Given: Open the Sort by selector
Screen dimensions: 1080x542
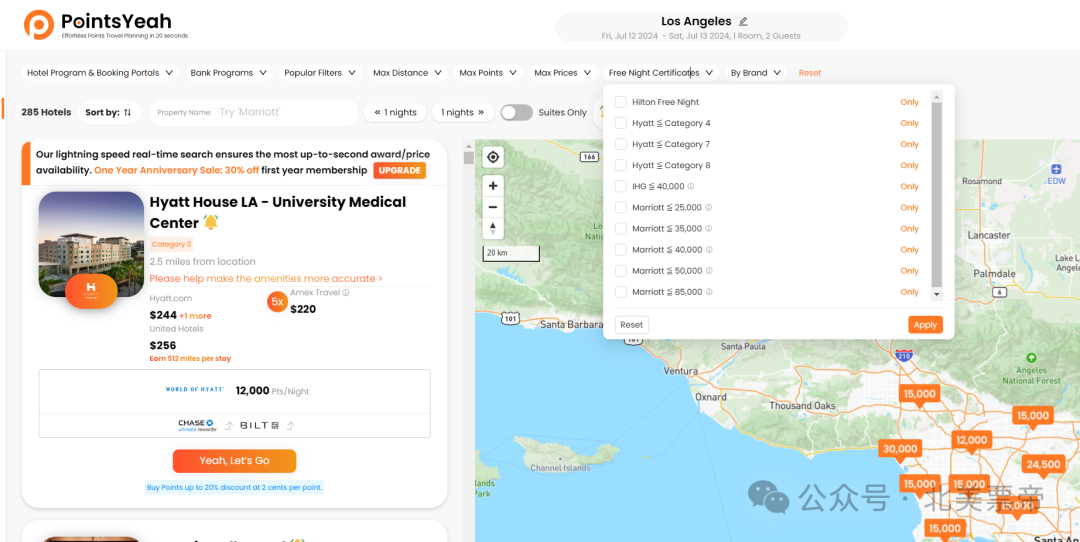Looking at the screenshot, I should (109, 112).
